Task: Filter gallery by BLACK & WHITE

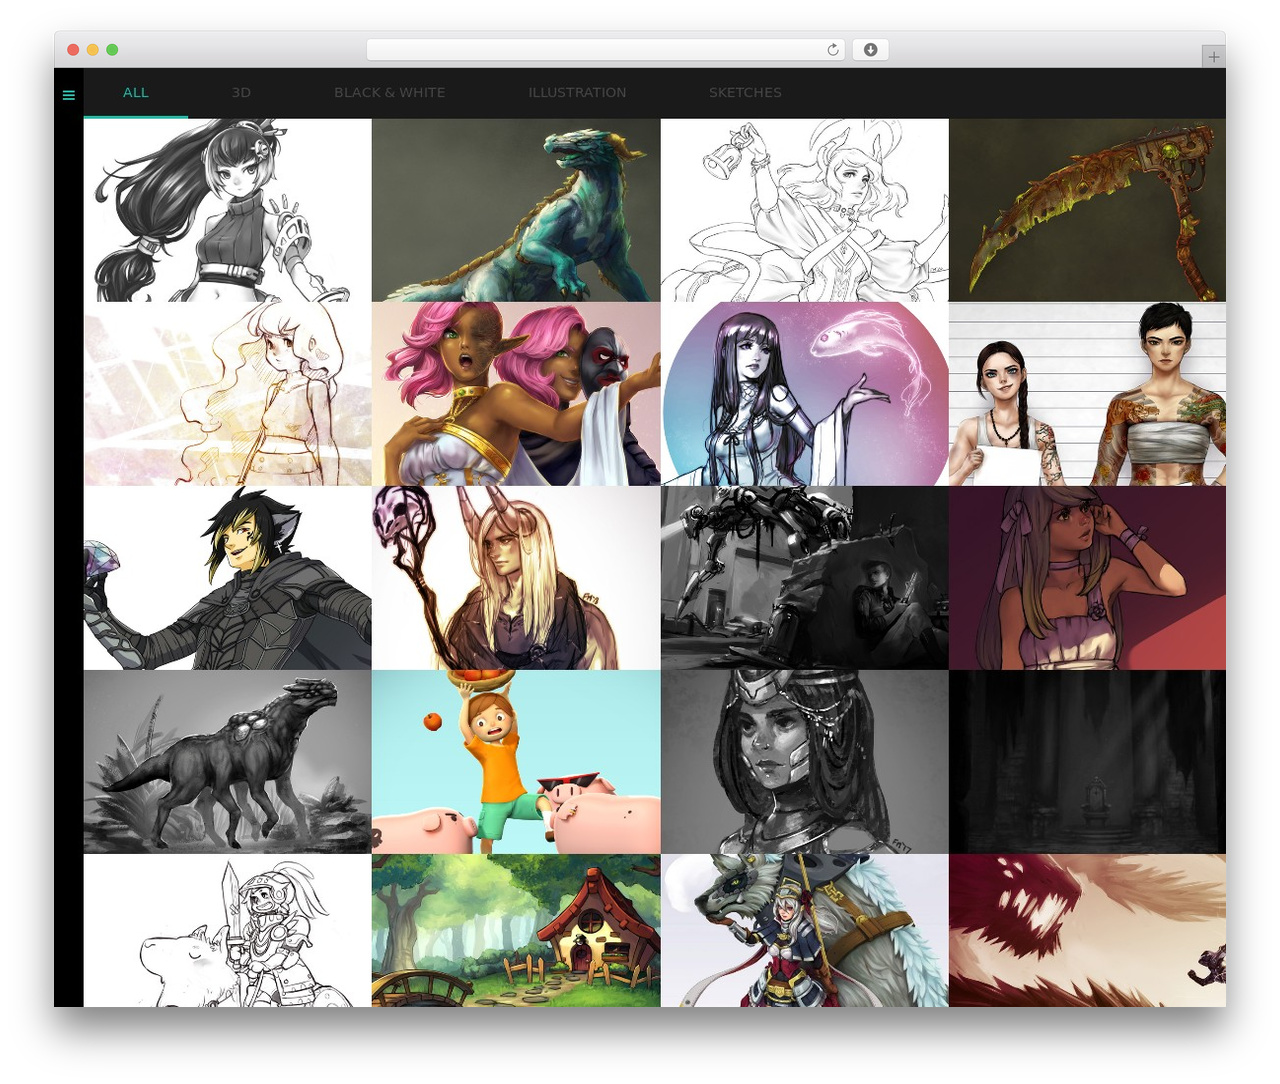Action: coord(390,93)
